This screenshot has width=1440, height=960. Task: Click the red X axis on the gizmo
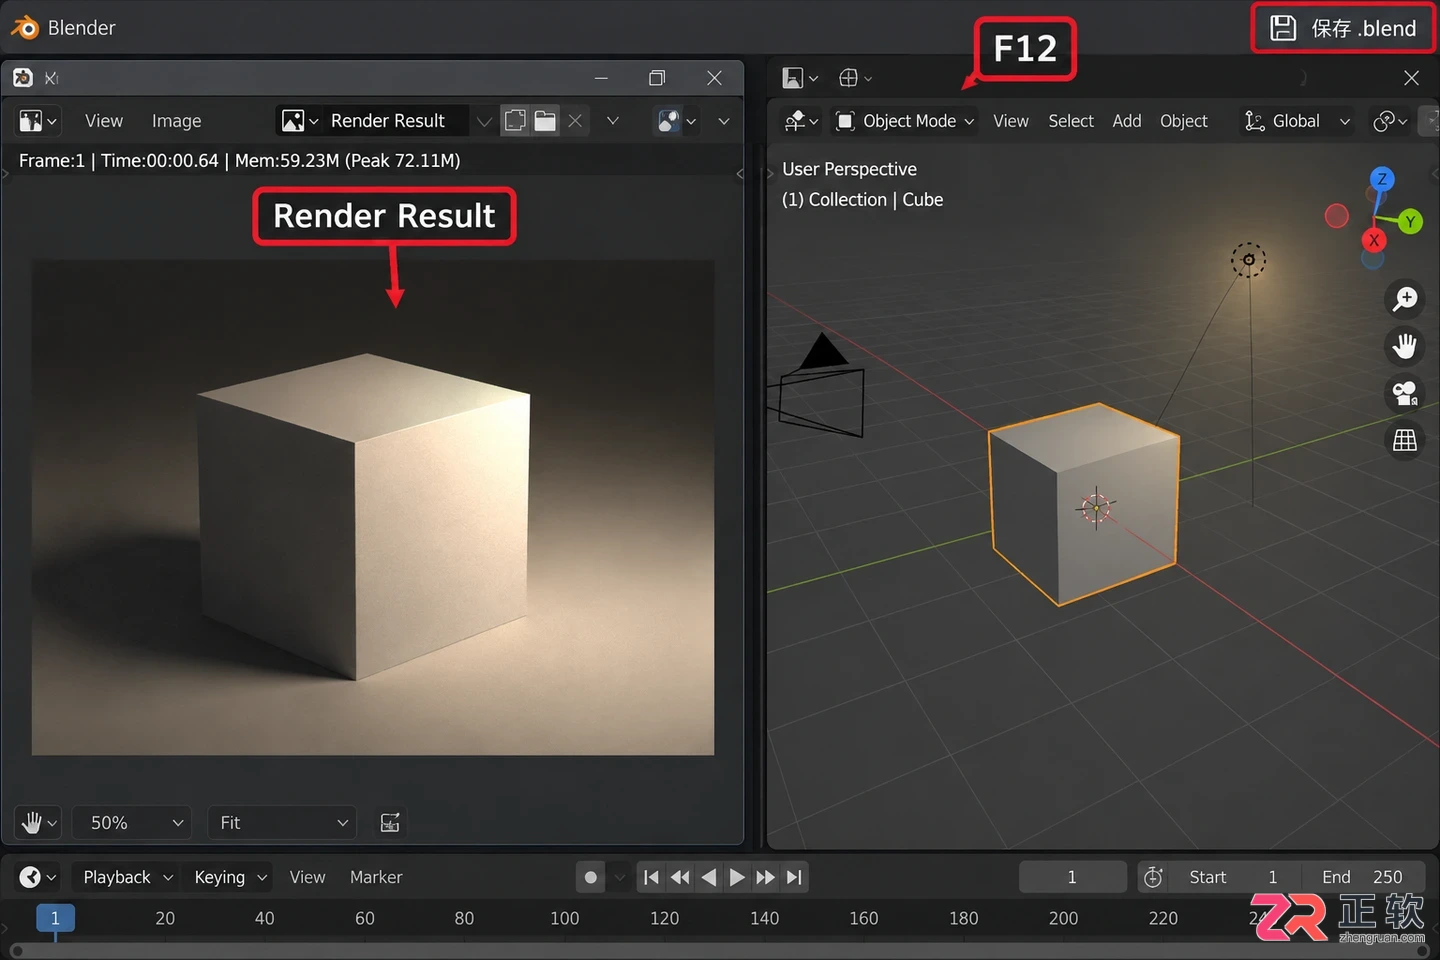[x=1374, y=240]
